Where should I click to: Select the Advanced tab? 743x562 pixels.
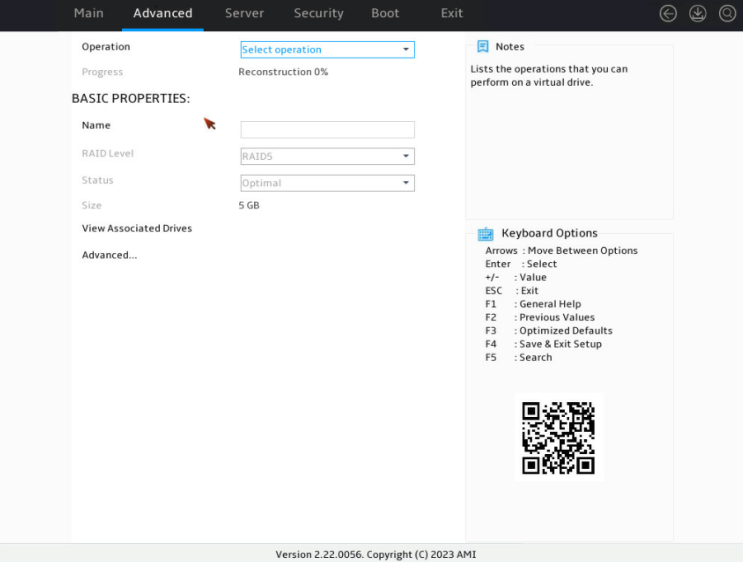(x=163, y=13)
